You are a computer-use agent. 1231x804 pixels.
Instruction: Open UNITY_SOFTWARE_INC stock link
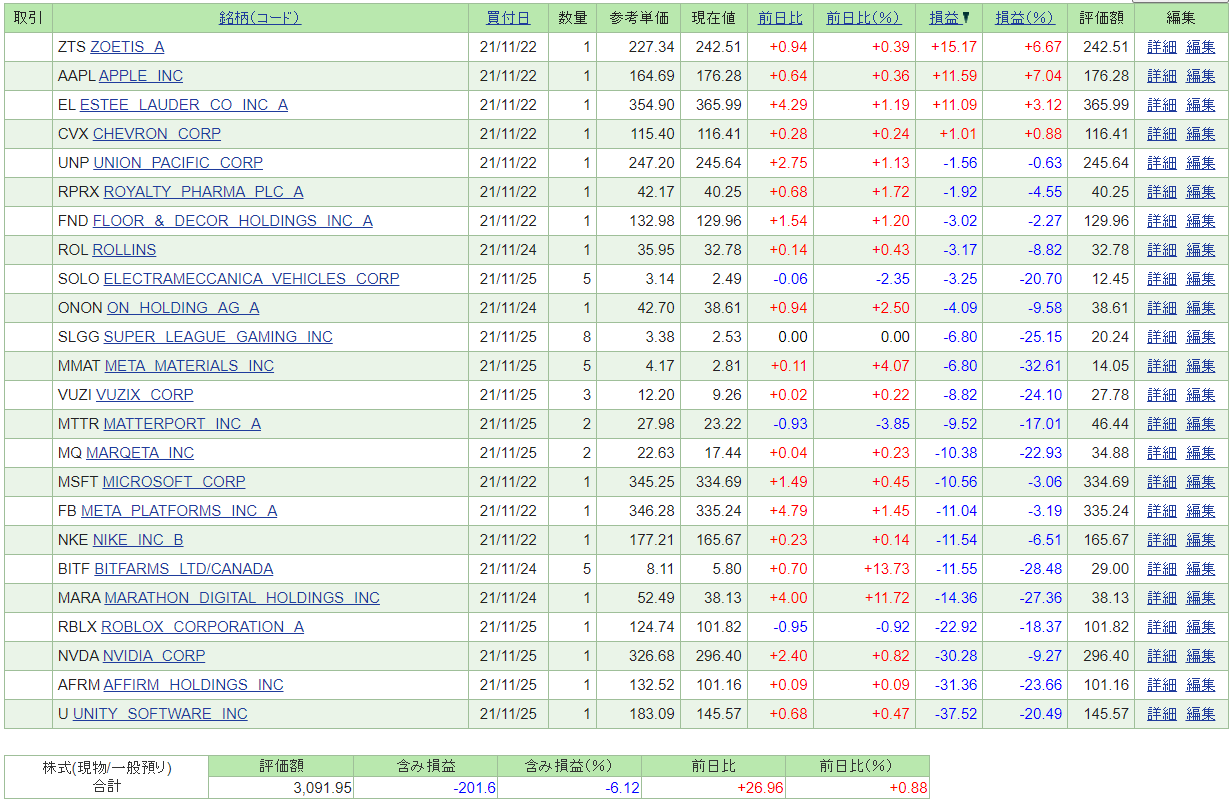[160, 714]
